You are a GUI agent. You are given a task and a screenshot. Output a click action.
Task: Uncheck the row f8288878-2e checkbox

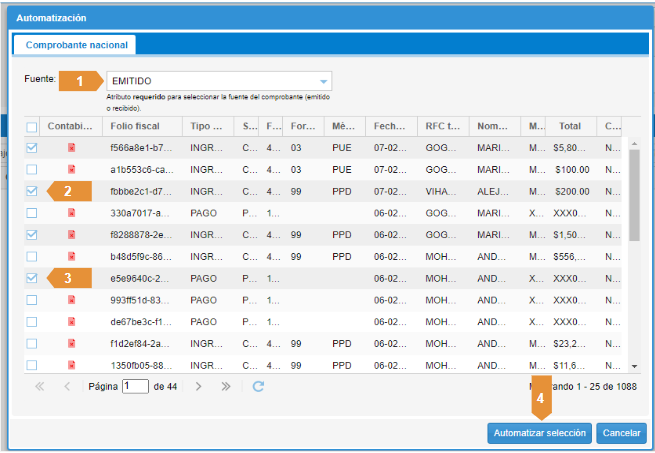32,235
